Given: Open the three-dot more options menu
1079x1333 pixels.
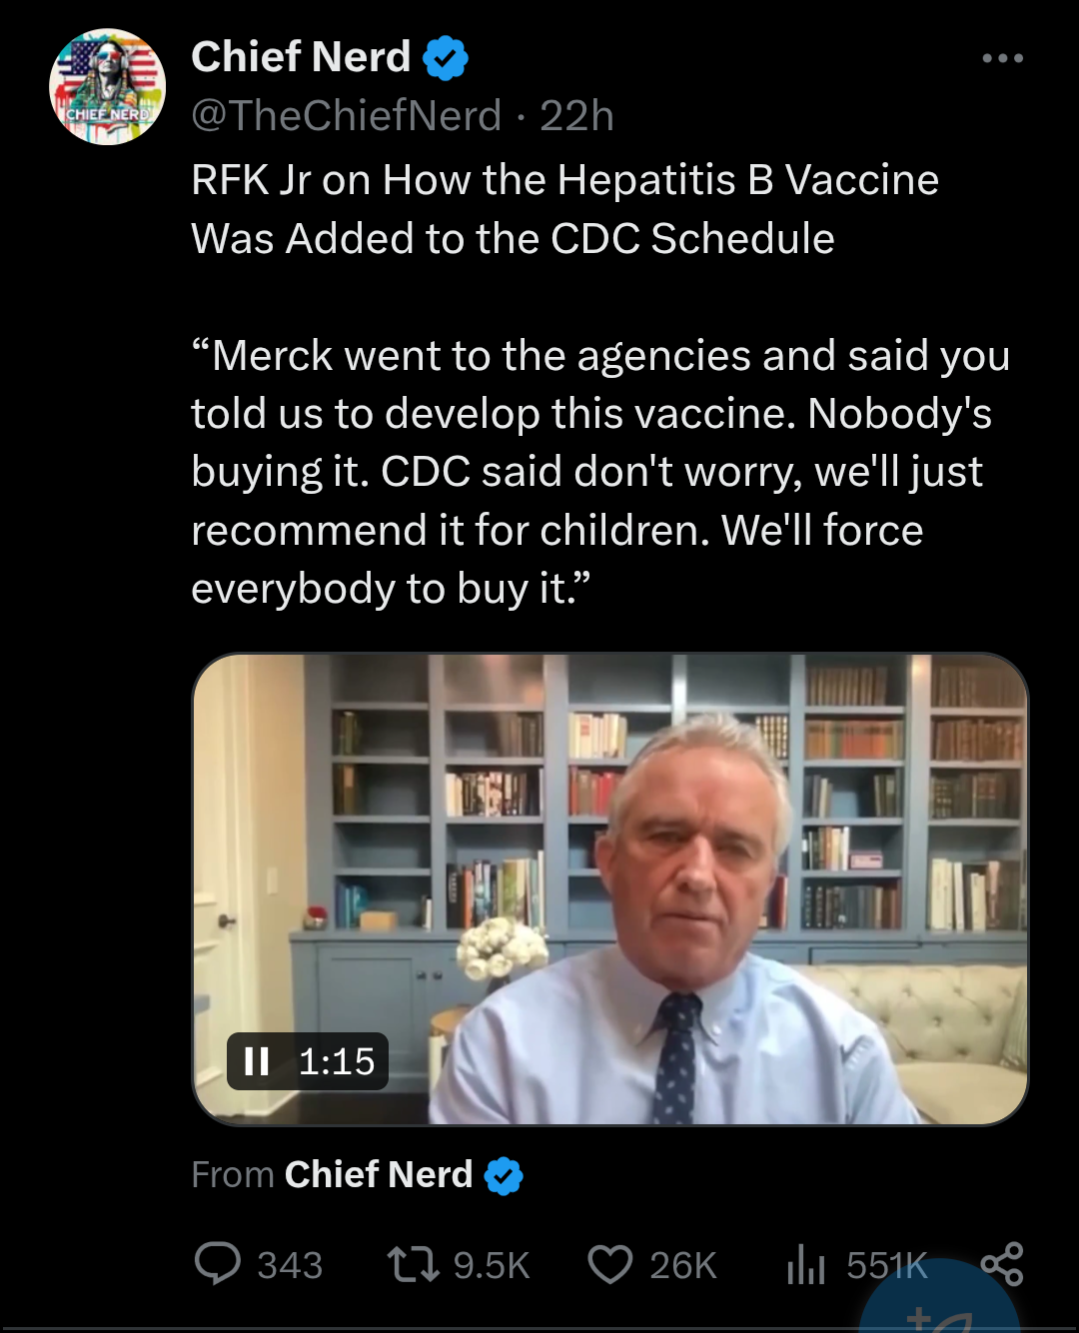Looking at the screenshot, I should click(x=1002, y=58).
